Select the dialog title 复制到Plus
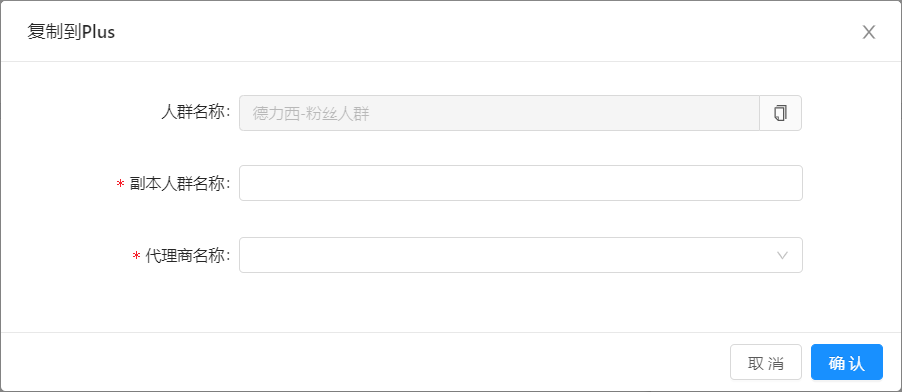The width and height of the screenshot is (902, 392). point(71,32)
